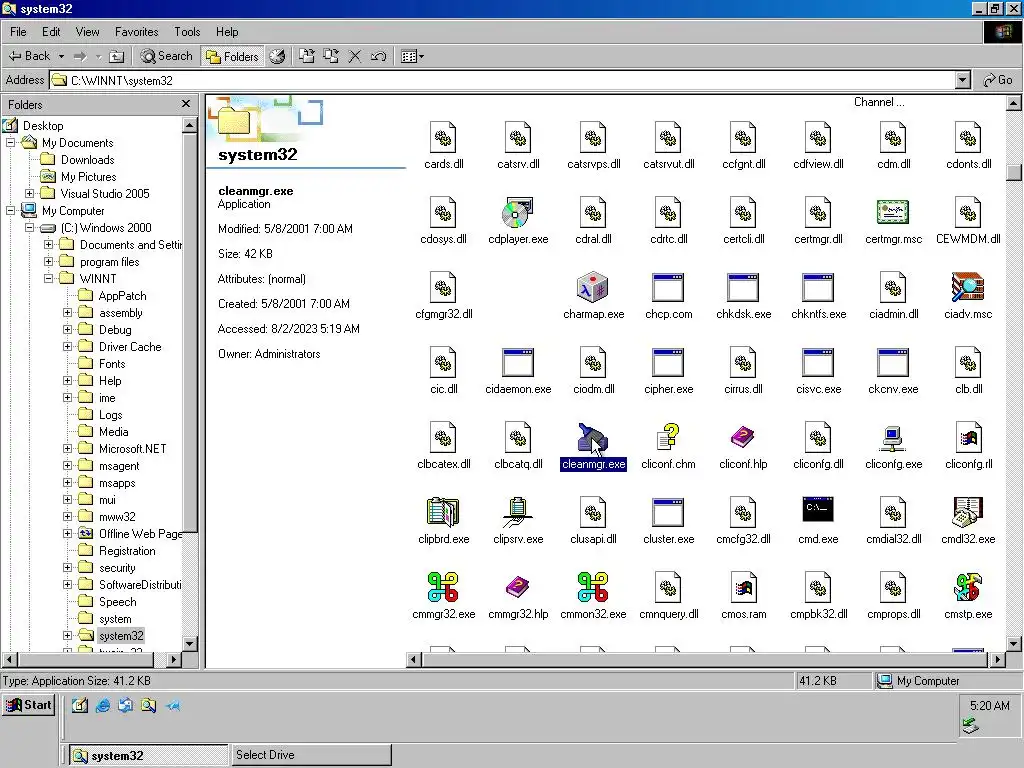Click the file list vertical scrollbar down arrow
The width and height of the screenshot is (1024, 768).
click(x=1014, y=643)
